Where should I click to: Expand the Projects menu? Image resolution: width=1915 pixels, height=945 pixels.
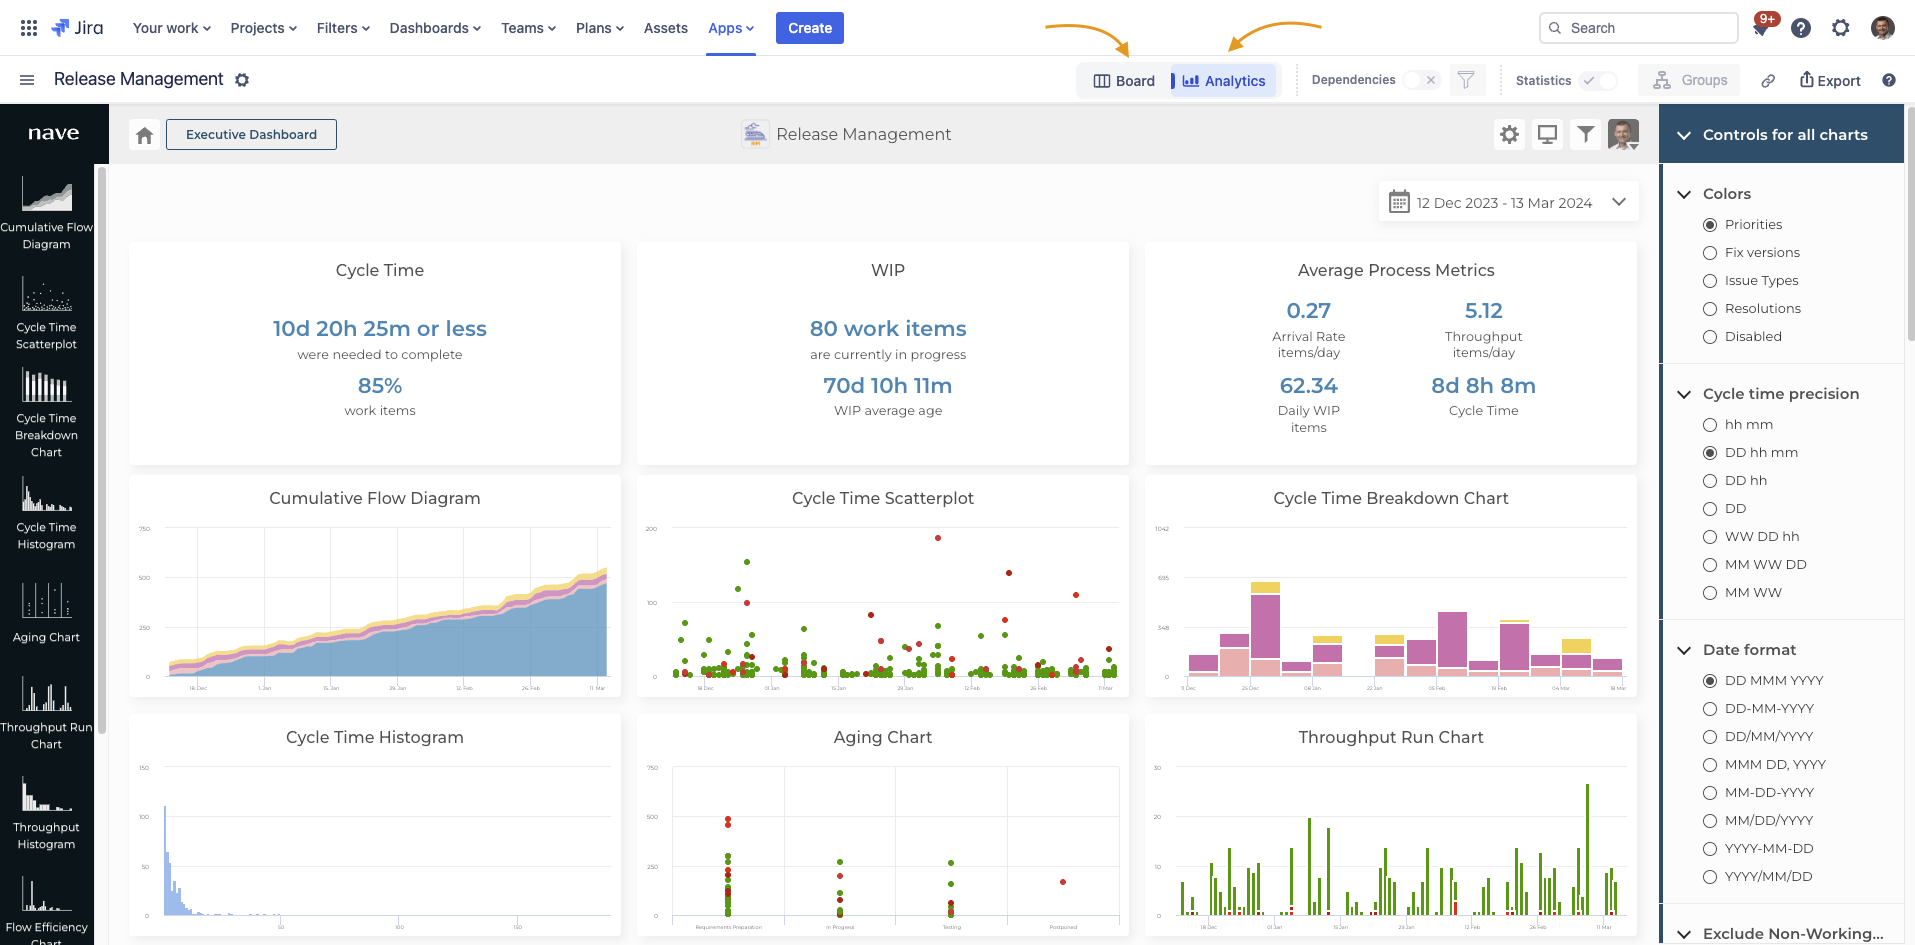click(263, 28)
